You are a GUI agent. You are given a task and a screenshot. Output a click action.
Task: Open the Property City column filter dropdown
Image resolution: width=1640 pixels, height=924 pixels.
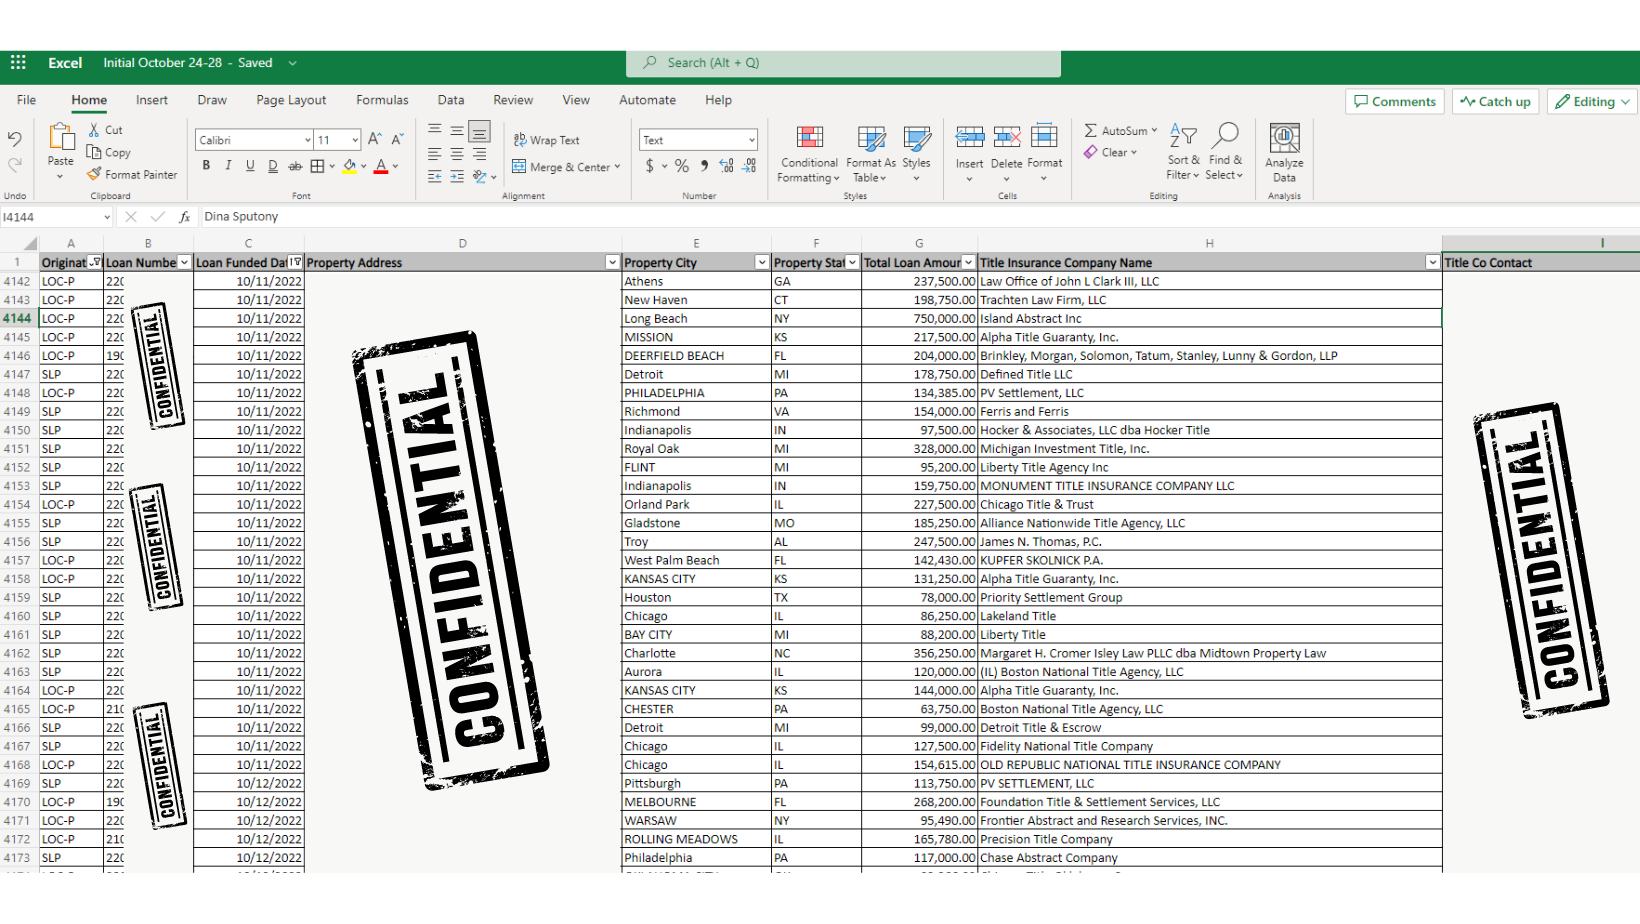(x=762, y=263)
